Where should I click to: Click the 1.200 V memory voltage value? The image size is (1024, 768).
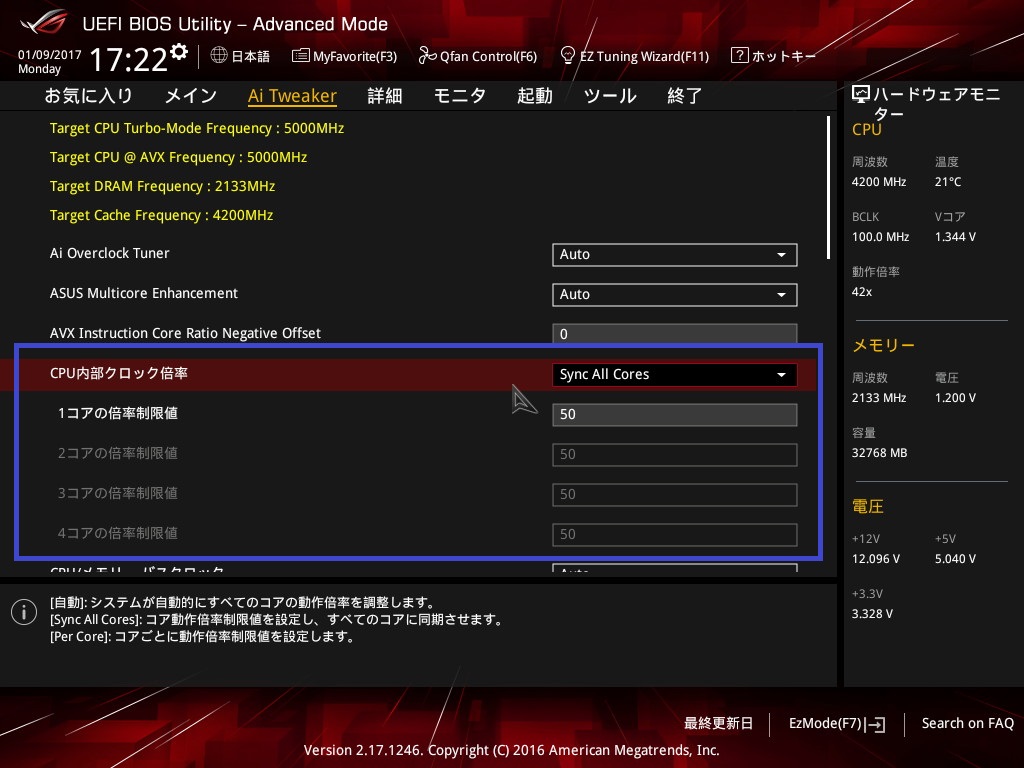coord(955,398)
